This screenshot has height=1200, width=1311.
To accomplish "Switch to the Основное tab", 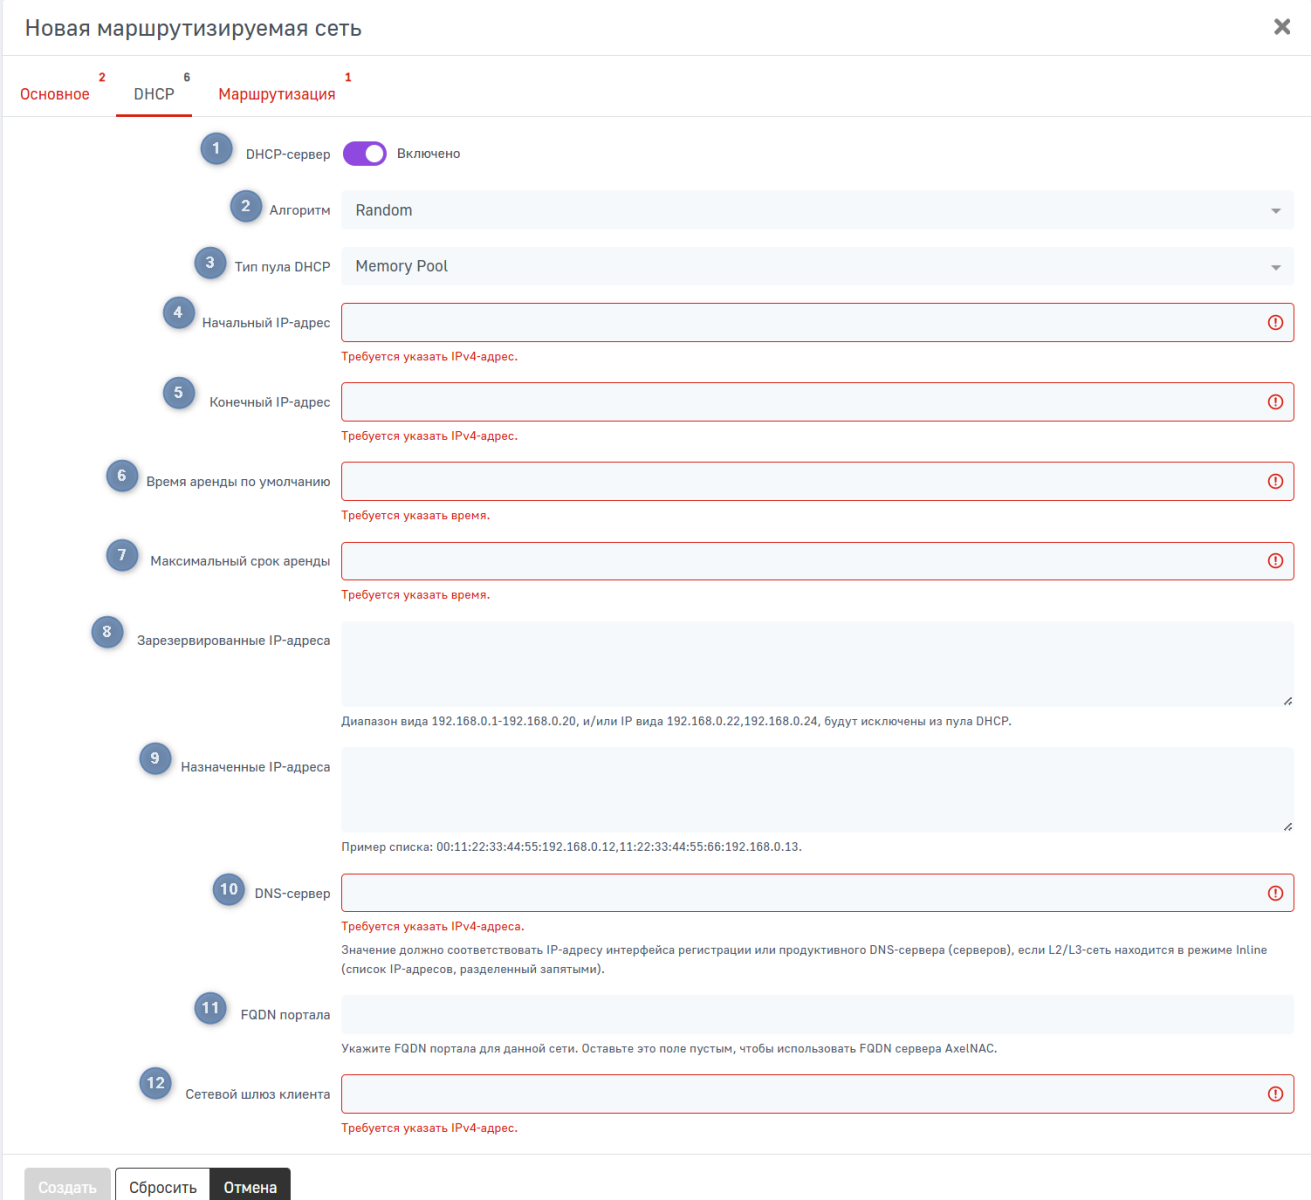I will (55, 94).
